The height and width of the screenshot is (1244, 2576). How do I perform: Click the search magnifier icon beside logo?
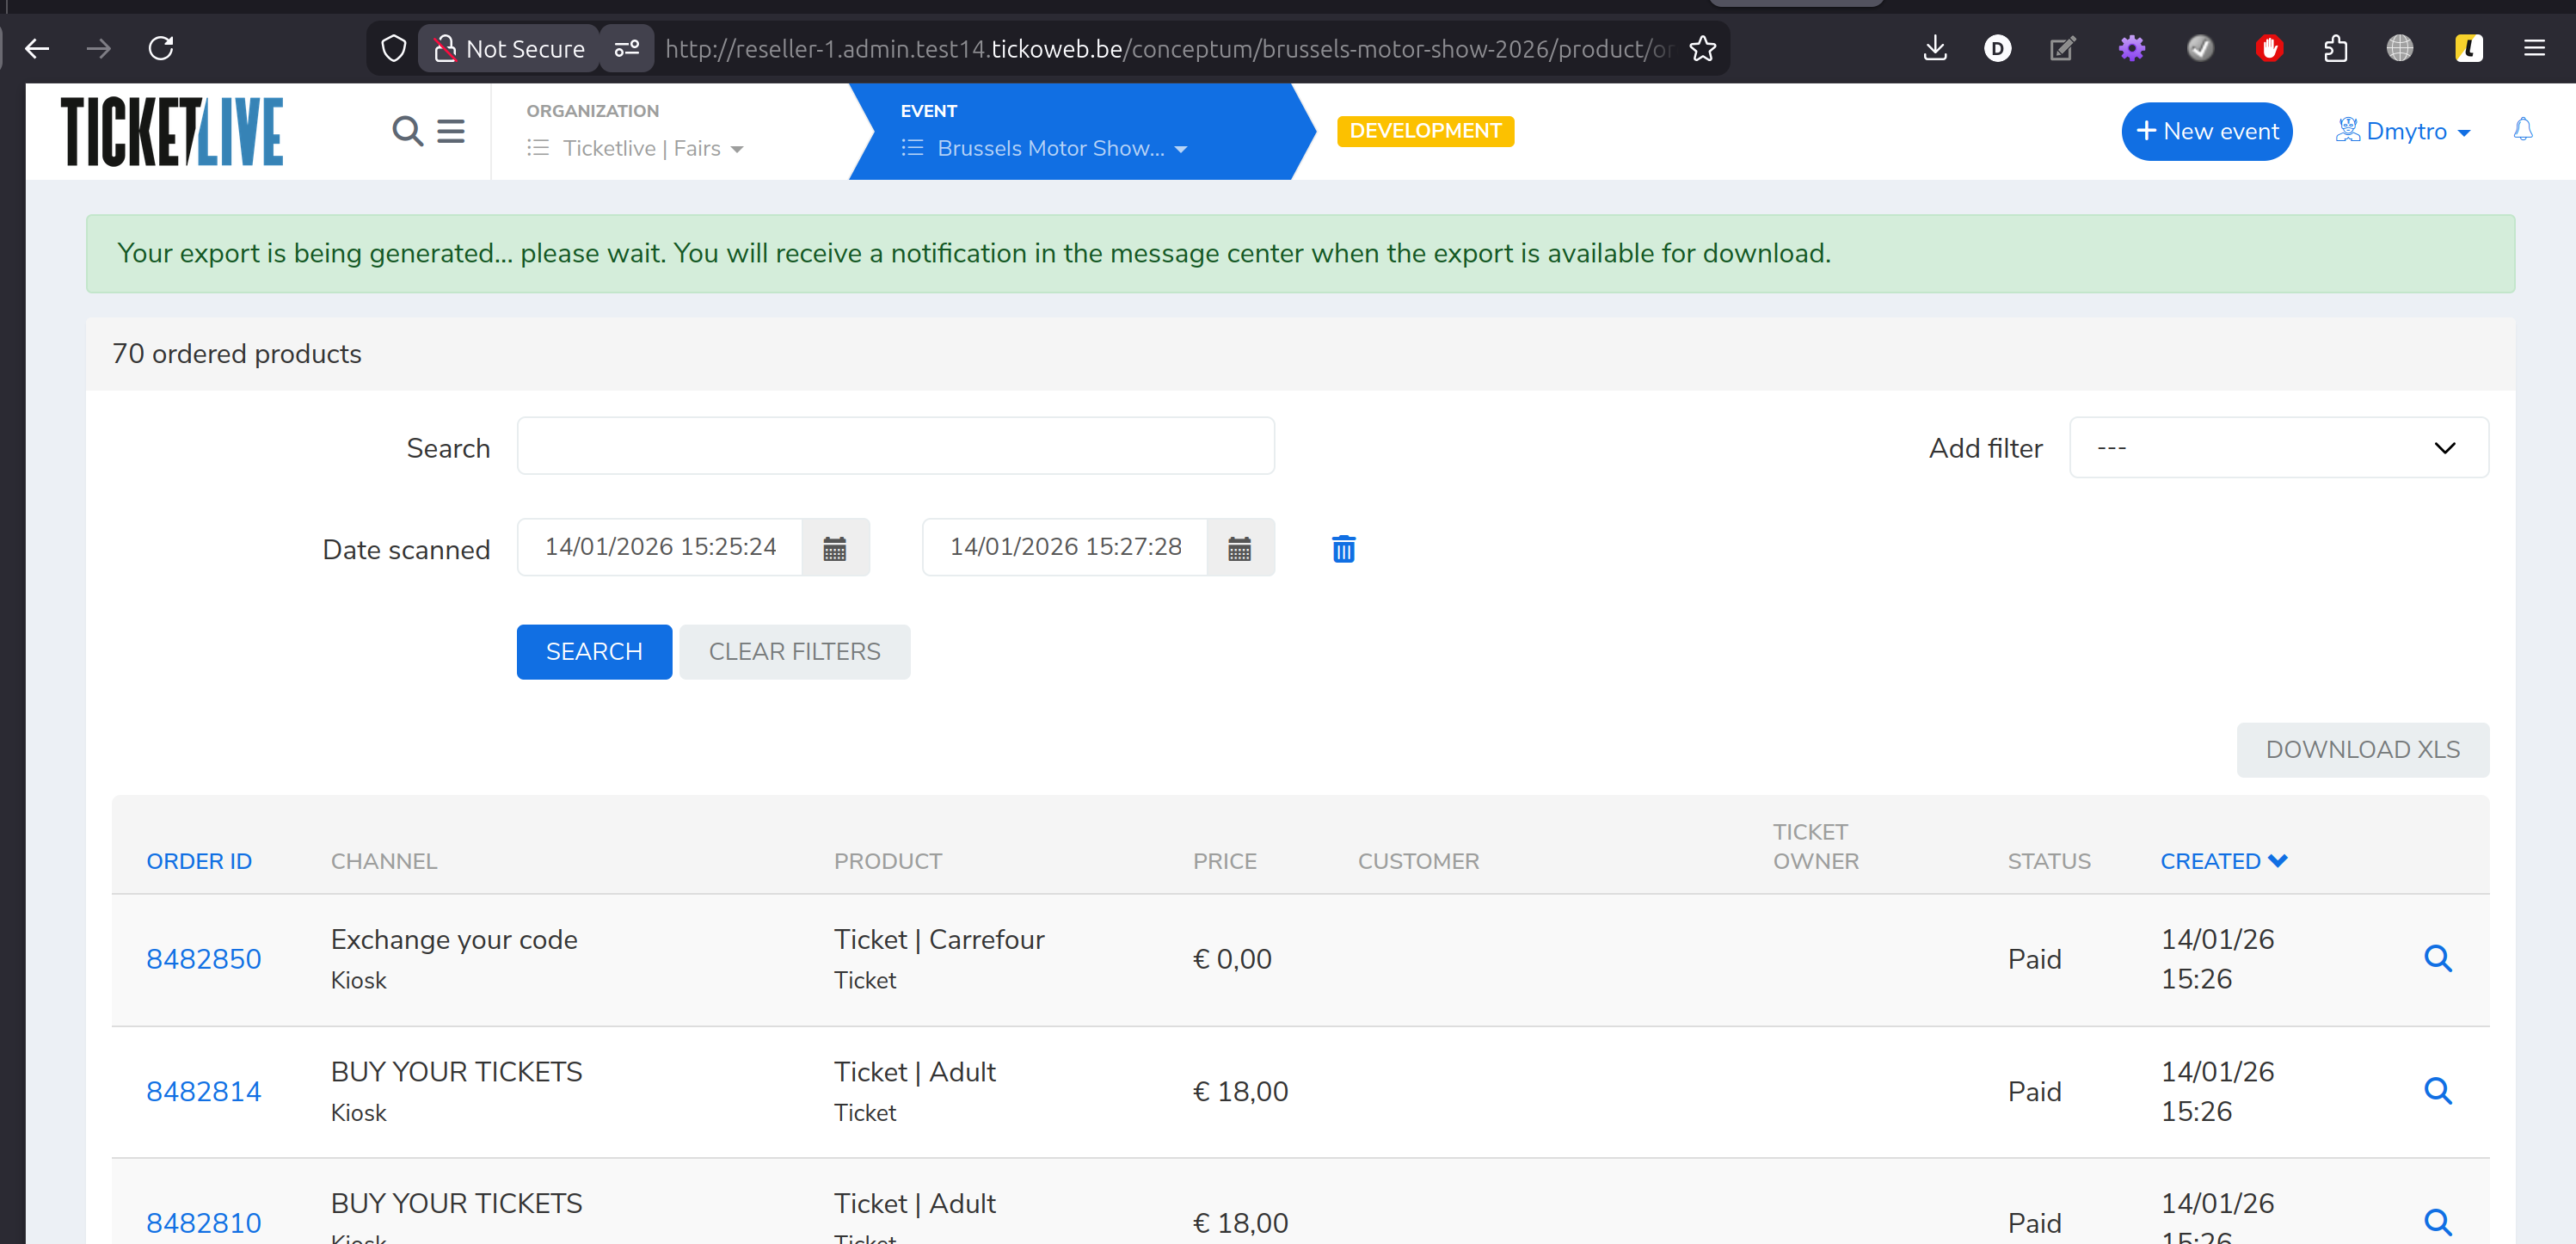pyautogui.click(x=407, y=131)
